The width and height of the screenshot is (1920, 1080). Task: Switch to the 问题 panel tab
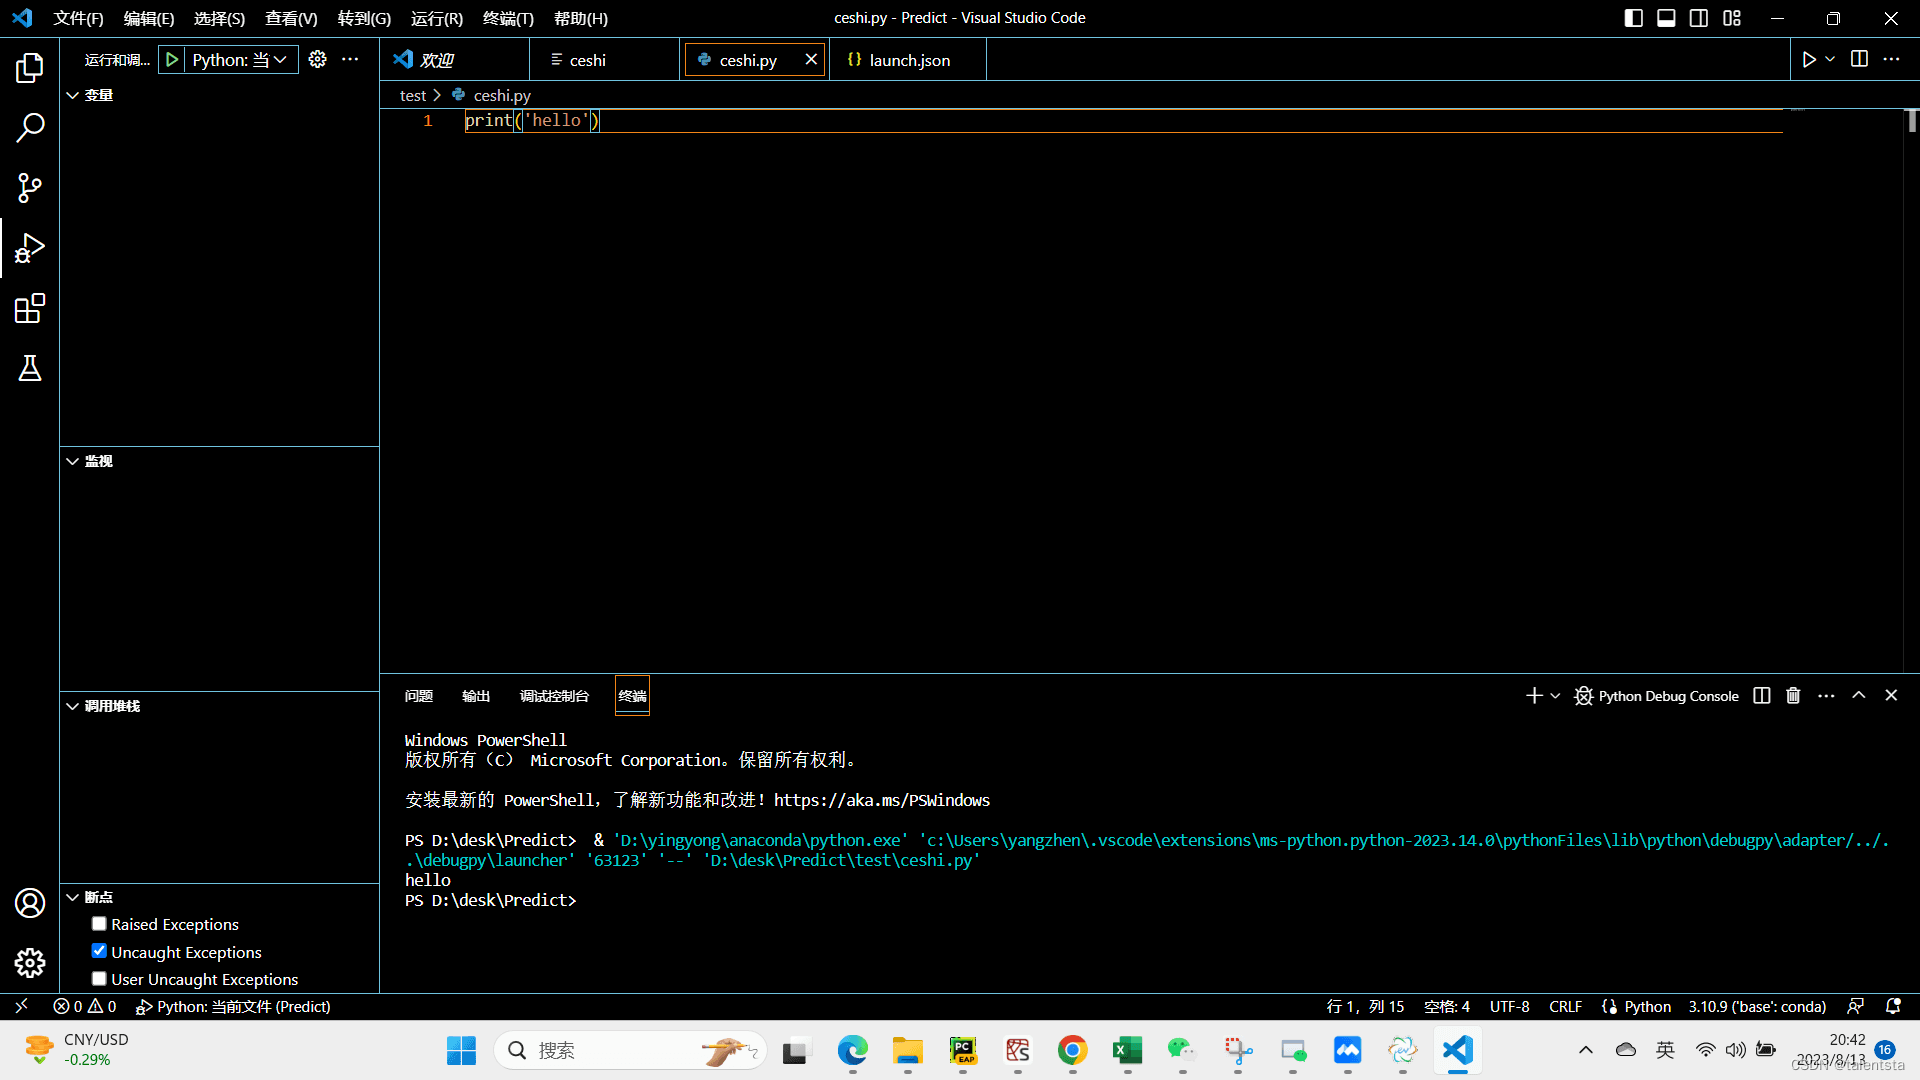point(419,696)
